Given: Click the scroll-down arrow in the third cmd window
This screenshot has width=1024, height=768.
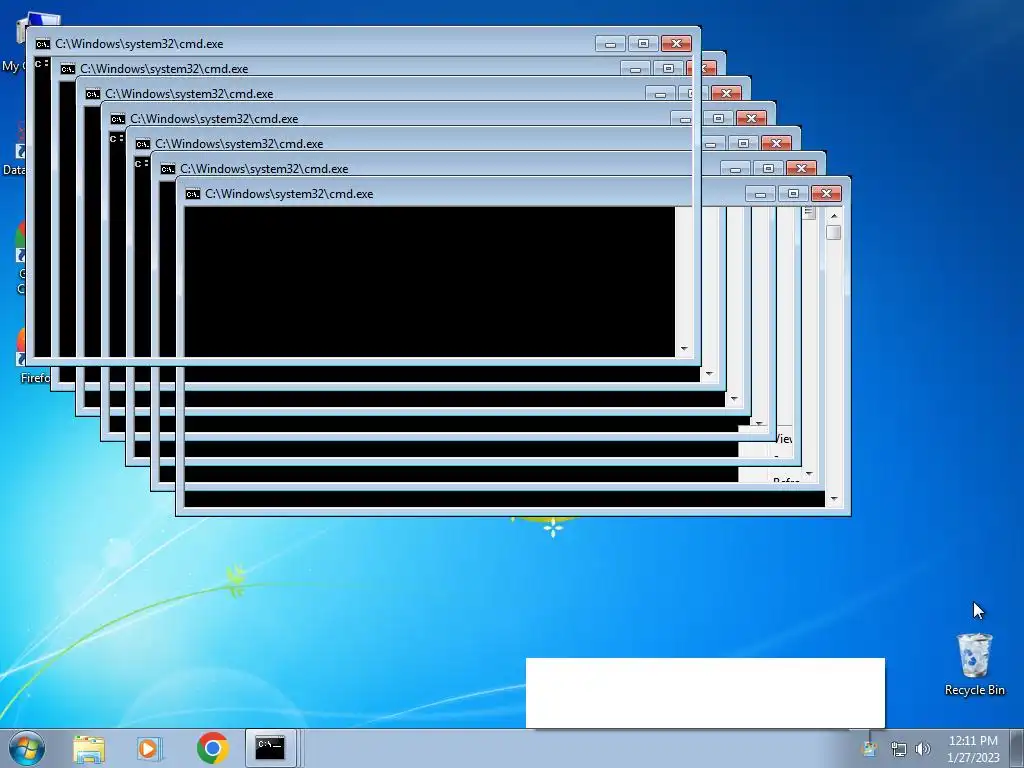Looking at the screenshot, I should [733, 398].
